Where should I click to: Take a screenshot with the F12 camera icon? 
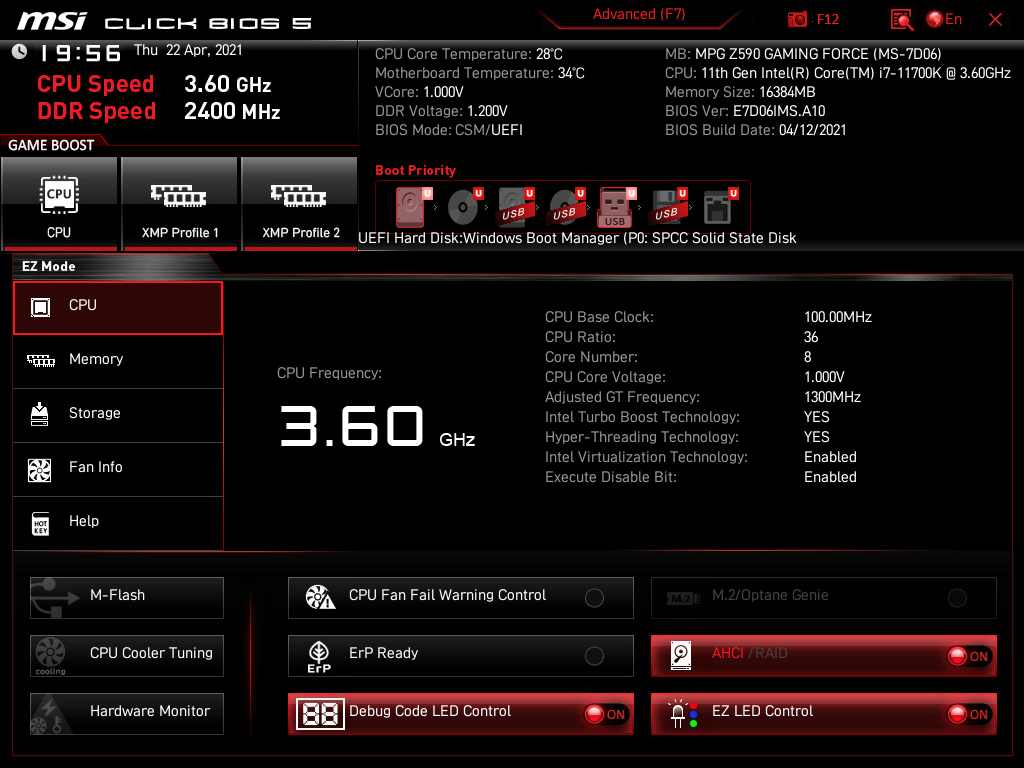[797, 20]
